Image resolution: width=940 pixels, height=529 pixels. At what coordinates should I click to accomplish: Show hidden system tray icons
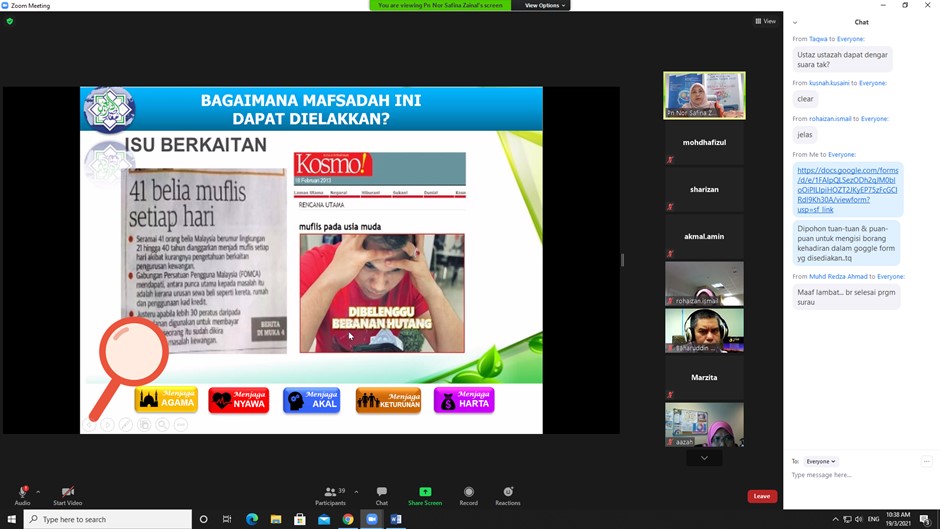(835, 519)
